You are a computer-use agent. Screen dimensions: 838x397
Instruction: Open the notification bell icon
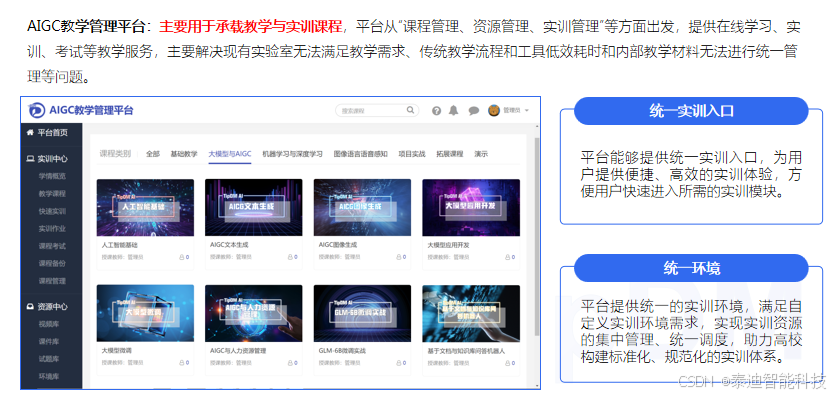(454, 111)
